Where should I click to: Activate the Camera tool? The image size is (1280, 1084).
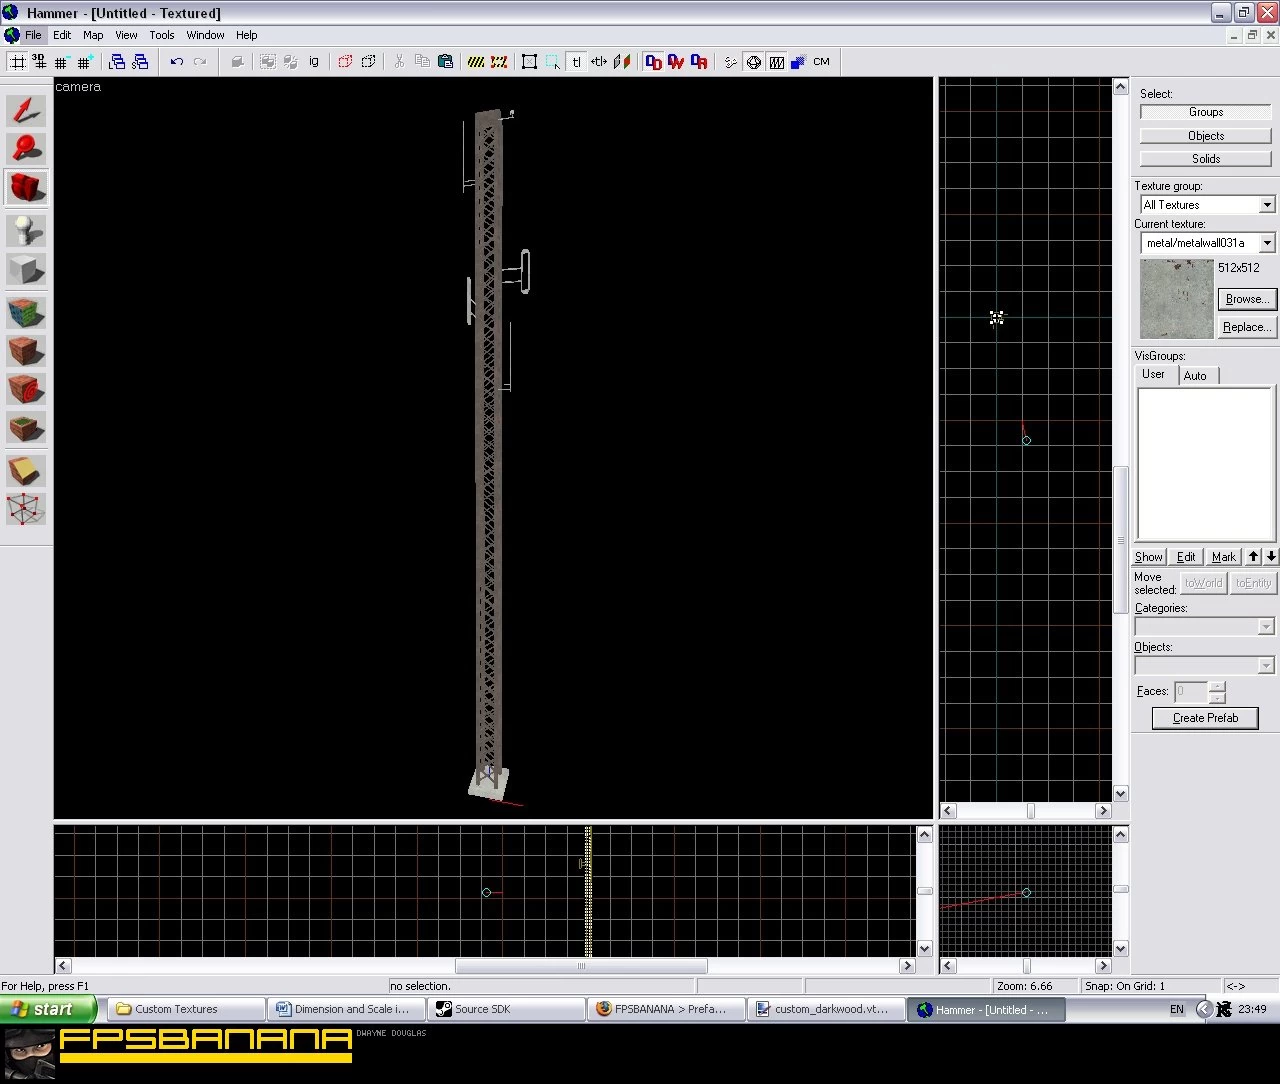pos(27,187)
